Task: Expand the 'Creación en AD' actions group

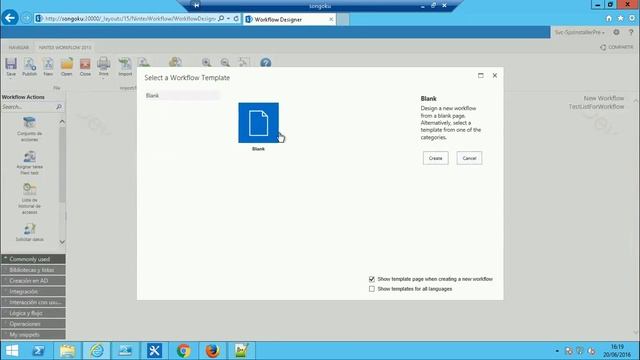Action: 33,281
